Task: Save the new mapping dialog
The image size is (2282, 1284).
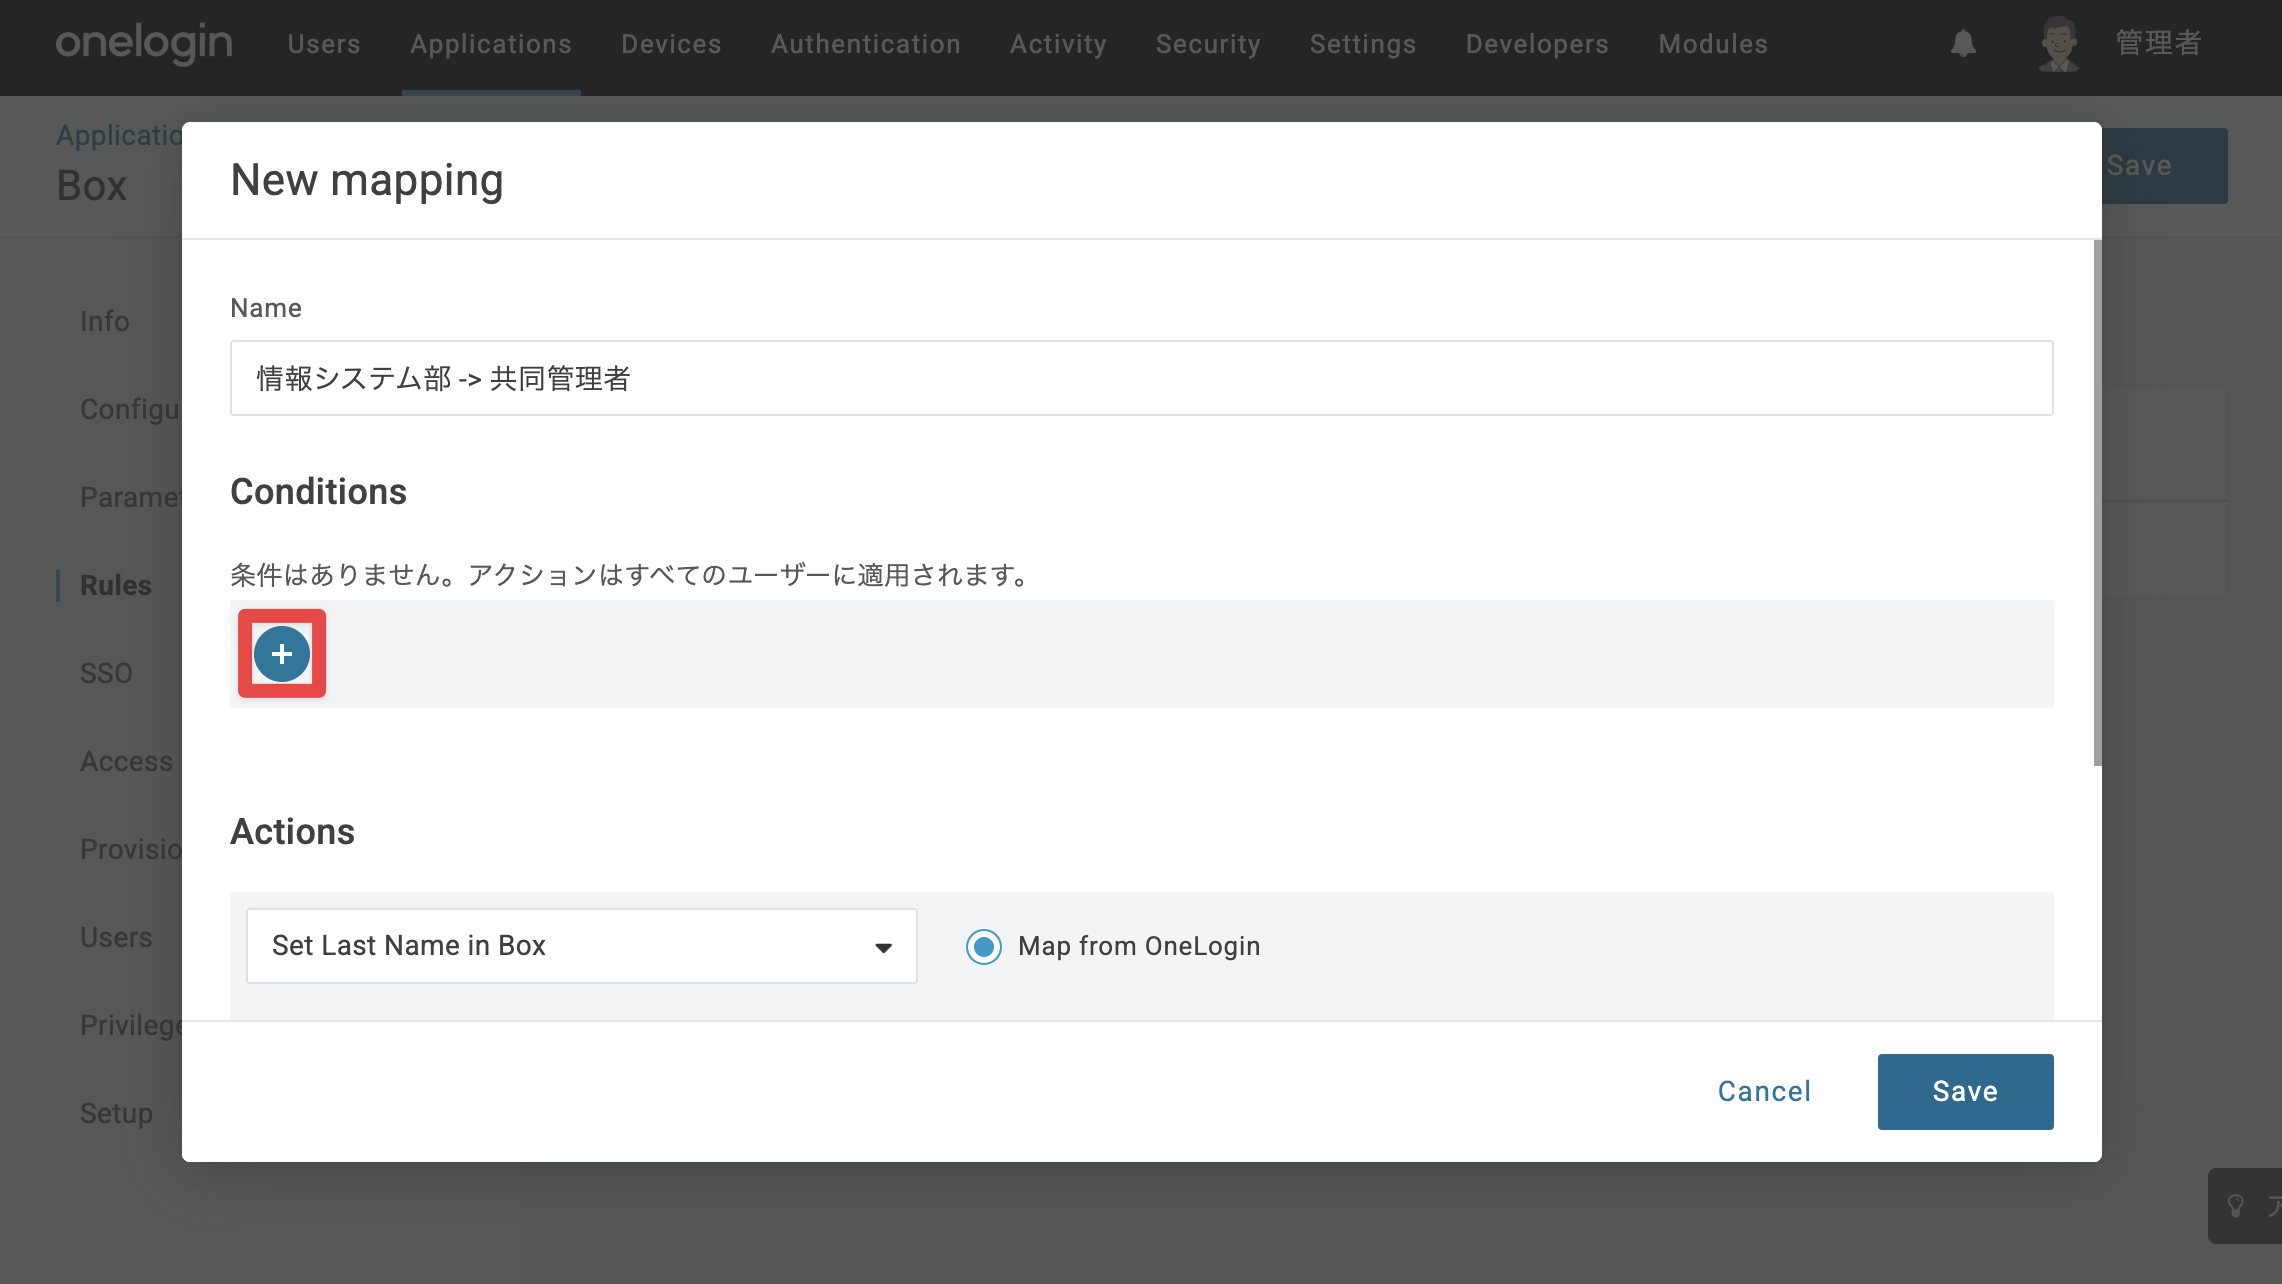Action: (1965, 1092)
